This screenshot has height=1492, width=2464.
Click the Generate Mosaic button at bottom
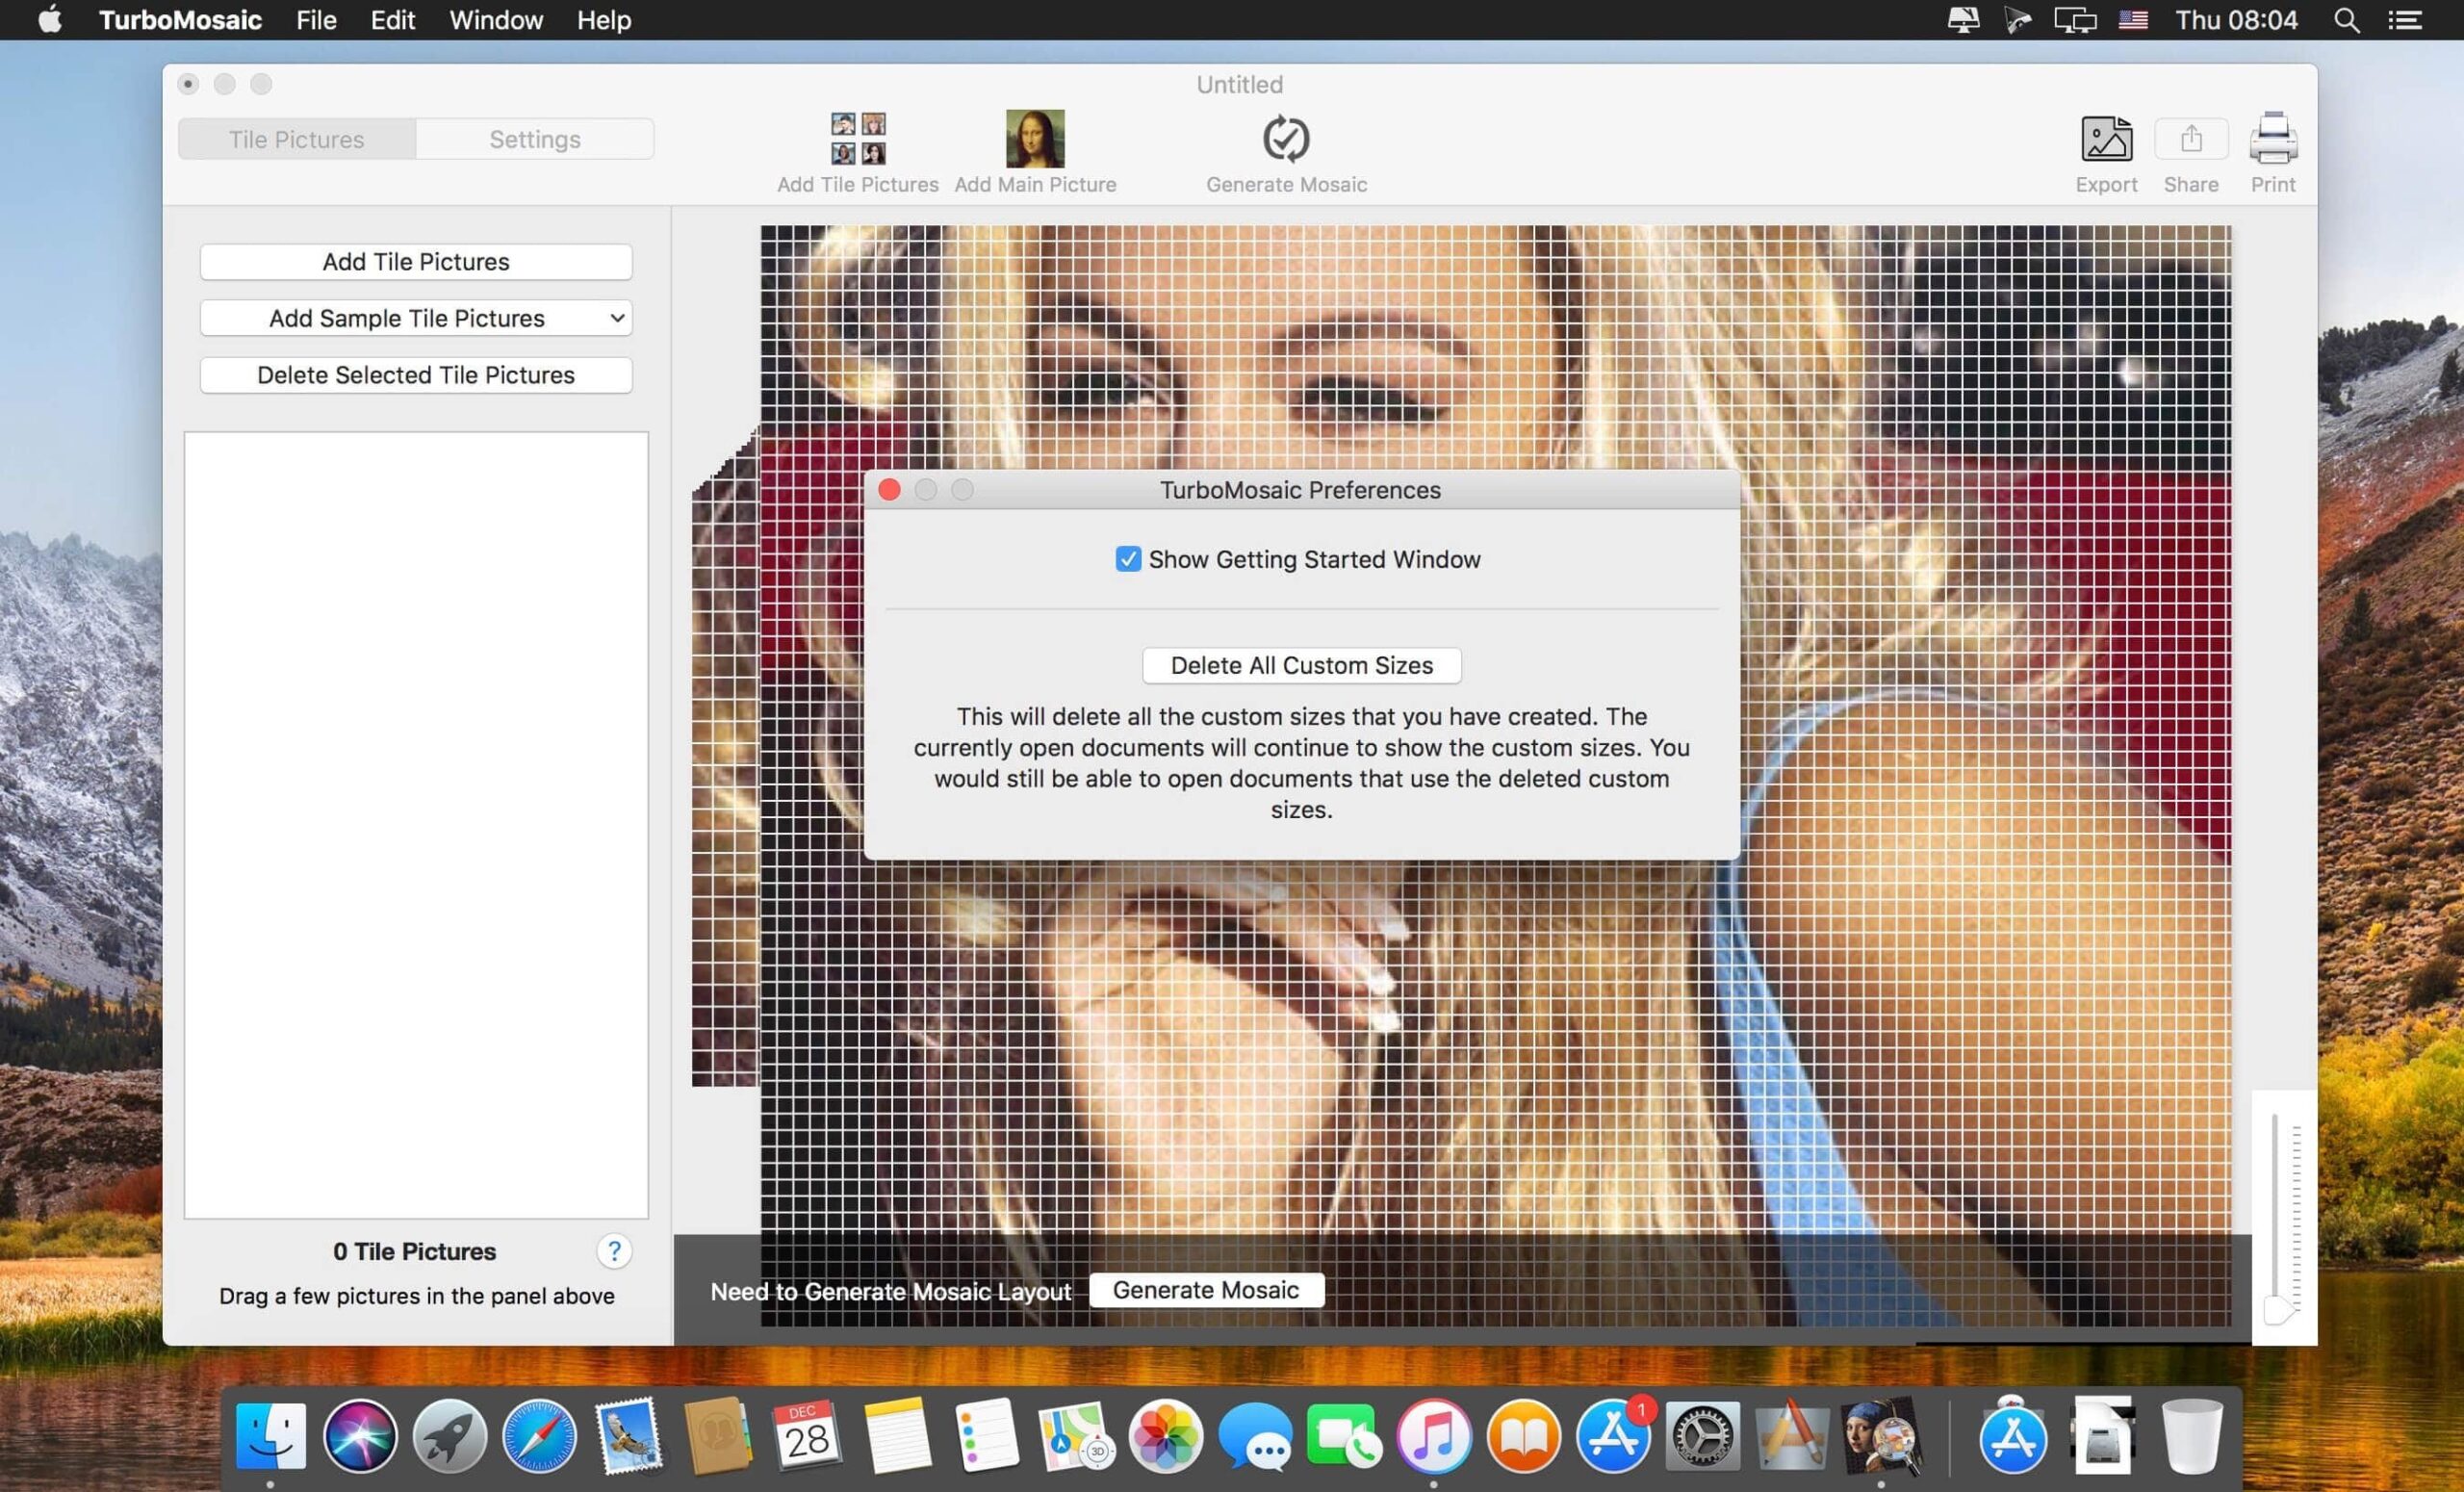coord(1206,1290)
